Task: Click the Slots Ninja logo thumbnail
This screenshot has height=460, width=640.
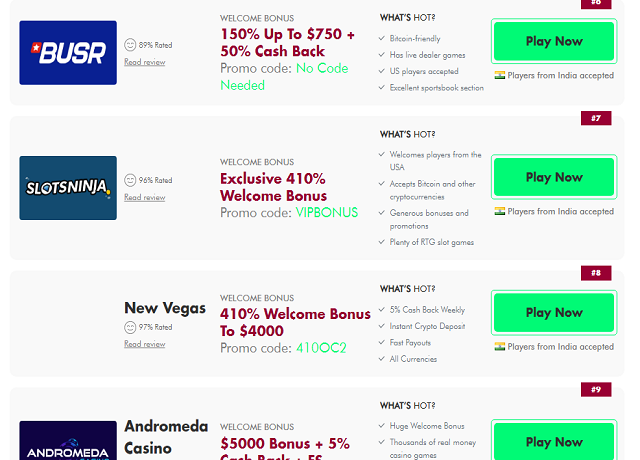Action: coord(68,188)
